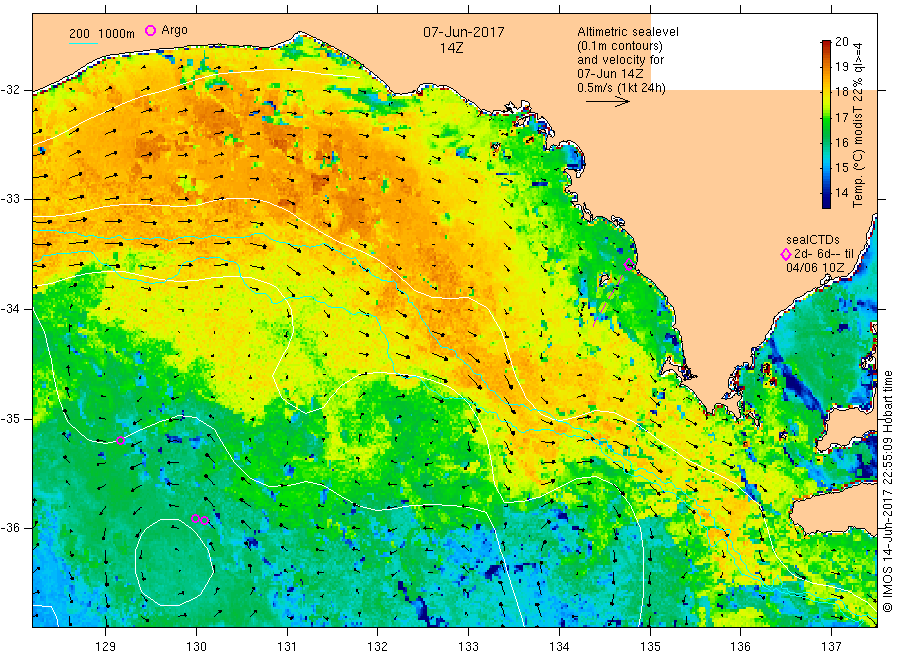Click the '200 1000m' depth legend text
This screenshot has width=900, height=660.
tap(102, 33)
